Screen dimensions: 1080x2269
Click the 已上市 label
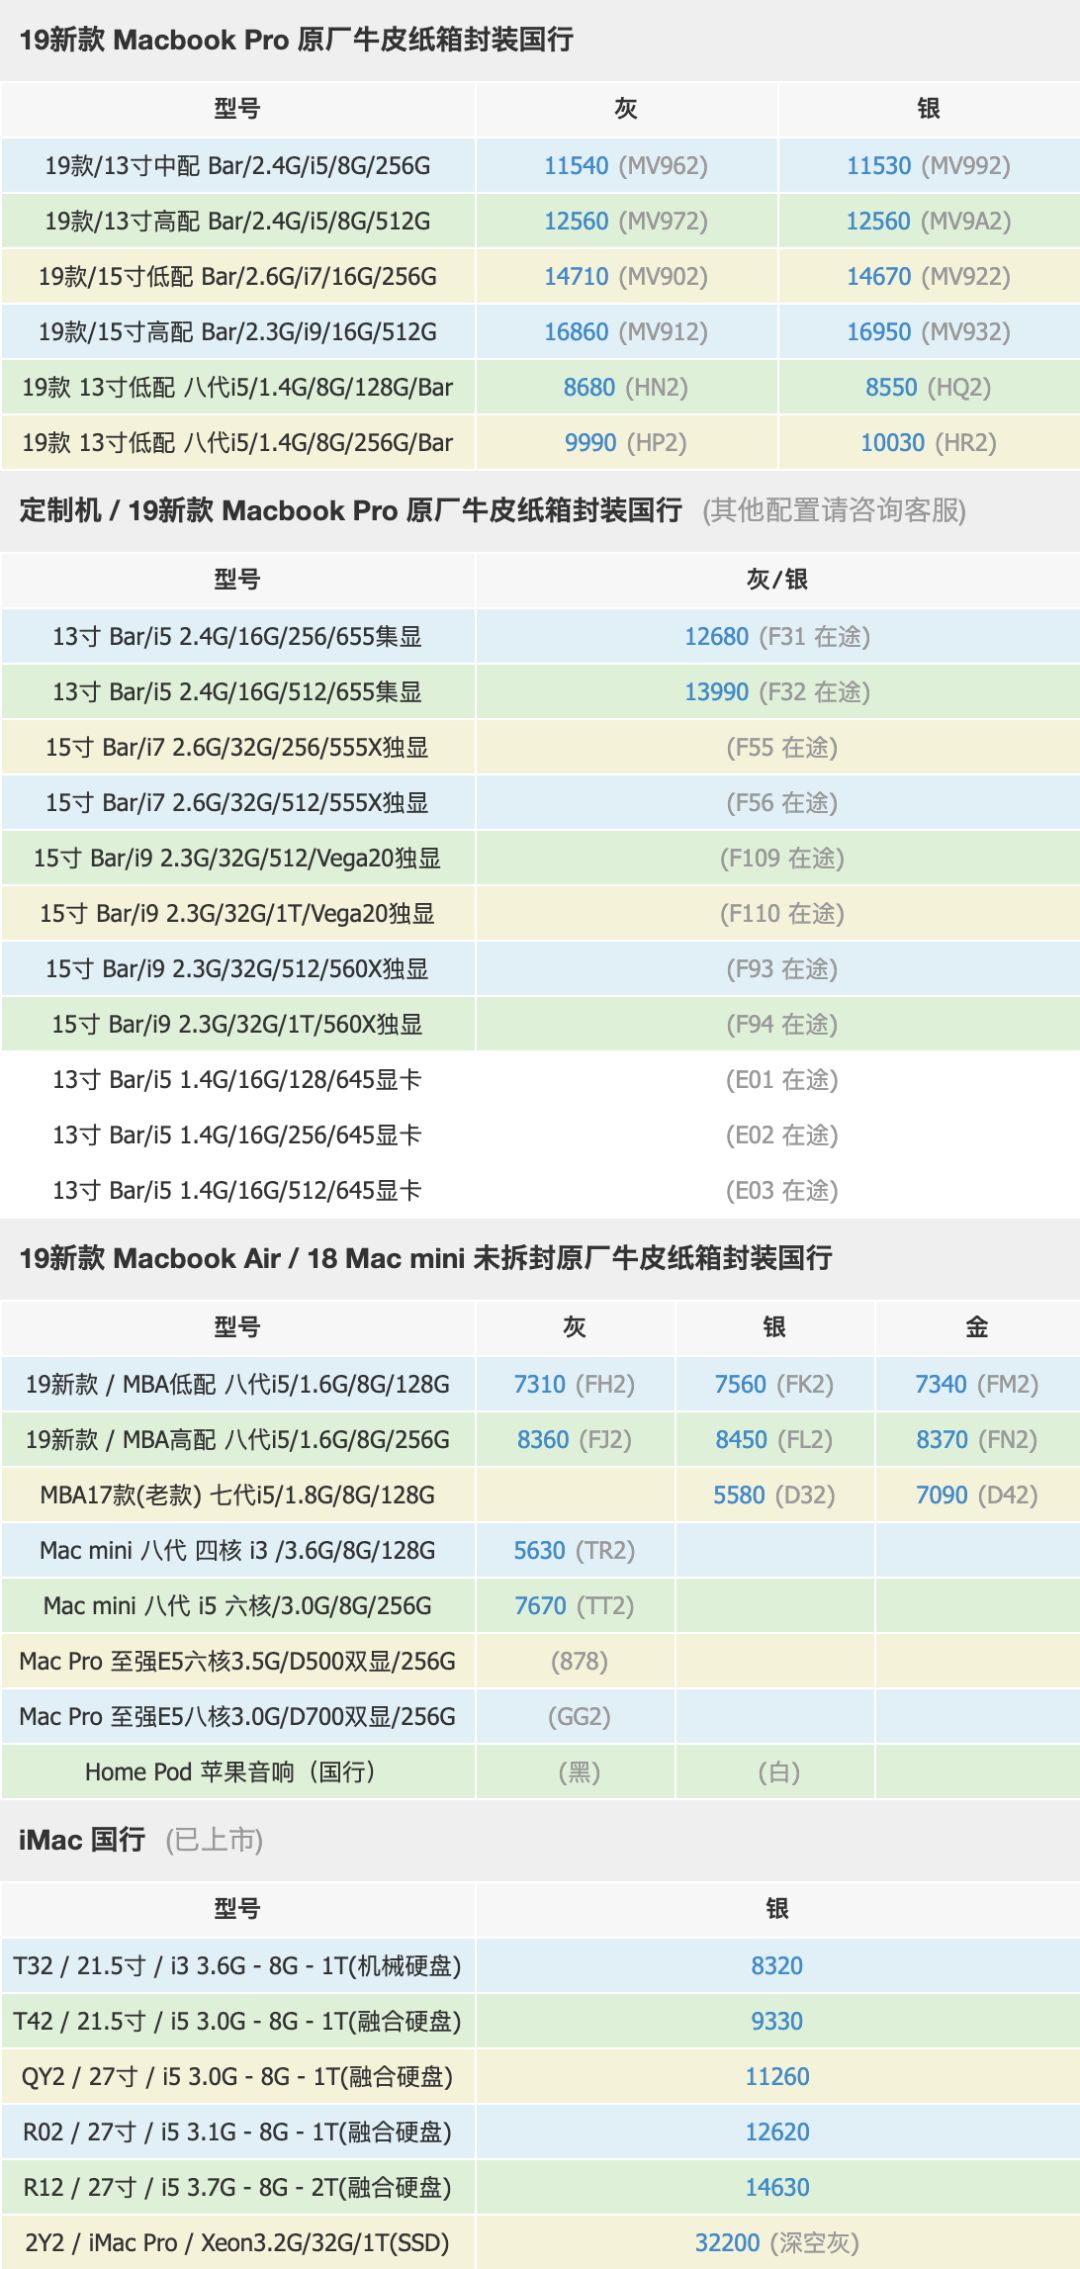click(x=214, y=1840)
